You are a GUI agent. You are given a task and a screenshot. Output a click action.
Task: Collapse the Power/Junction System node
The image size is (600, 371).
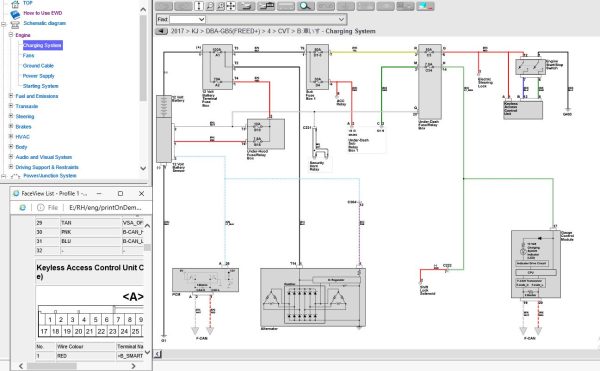[x=3, y=176]
